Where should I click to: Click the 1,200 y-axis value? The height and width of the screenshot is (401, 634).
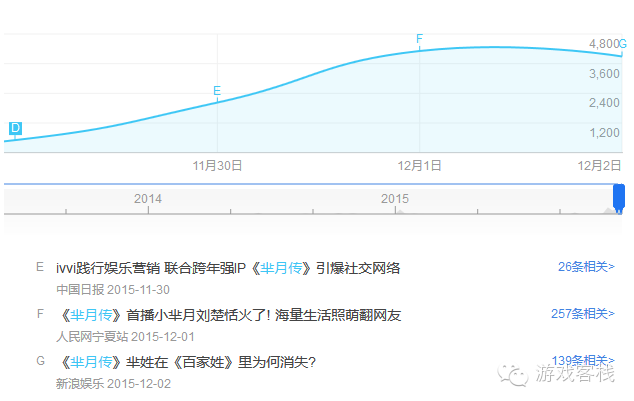pyautogui.click(x=604, y=133)
